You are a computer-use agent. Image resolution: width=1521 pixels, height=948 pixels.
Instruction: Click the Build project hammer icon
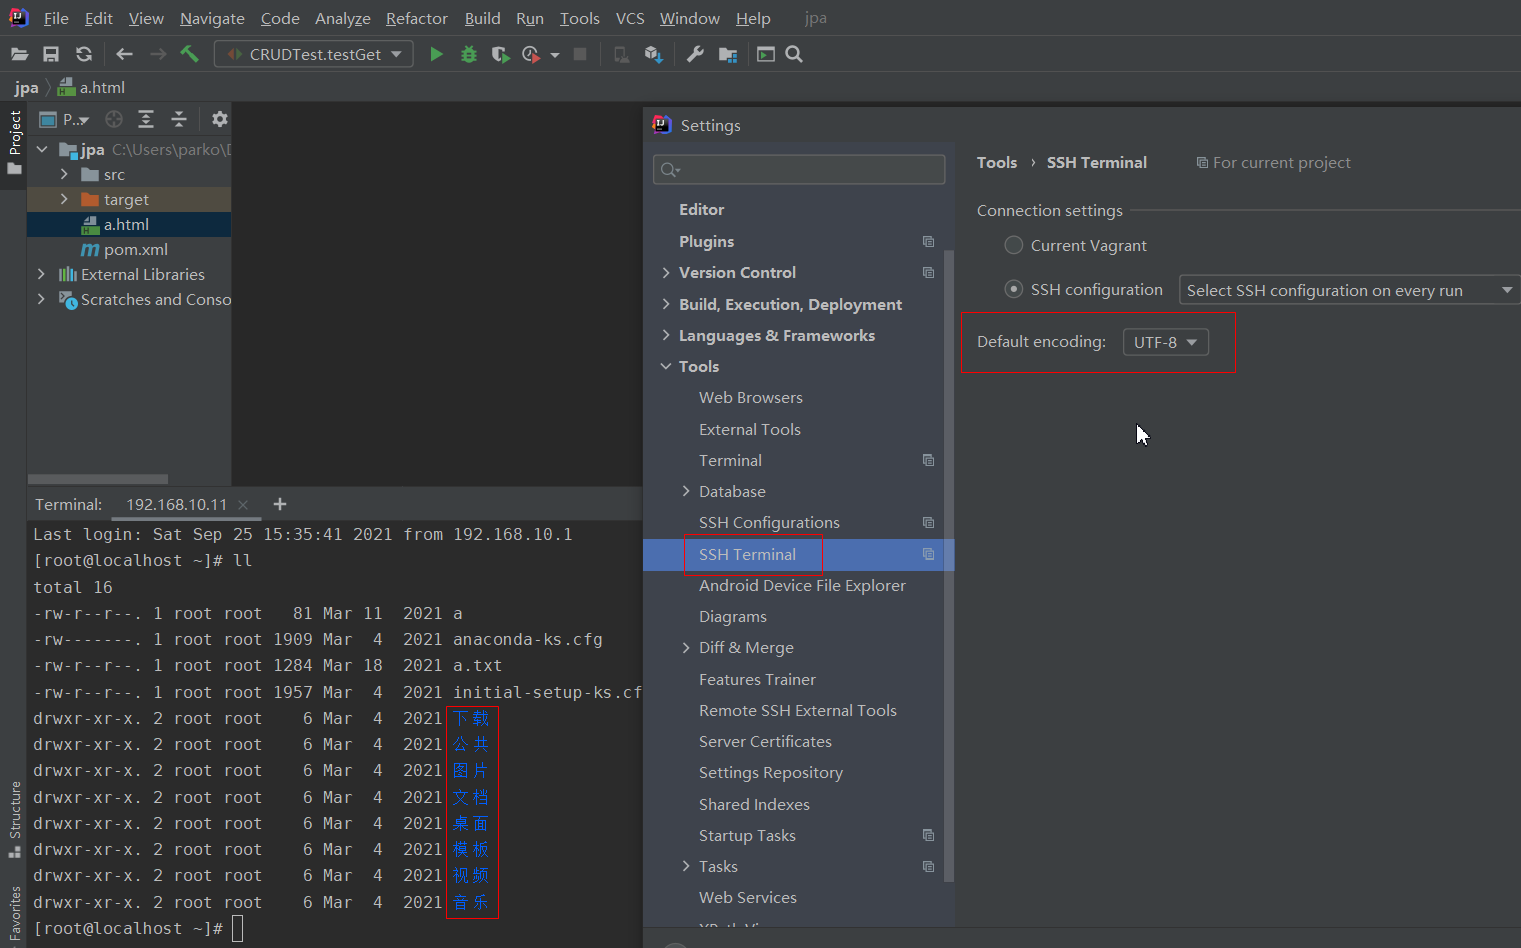189,54
